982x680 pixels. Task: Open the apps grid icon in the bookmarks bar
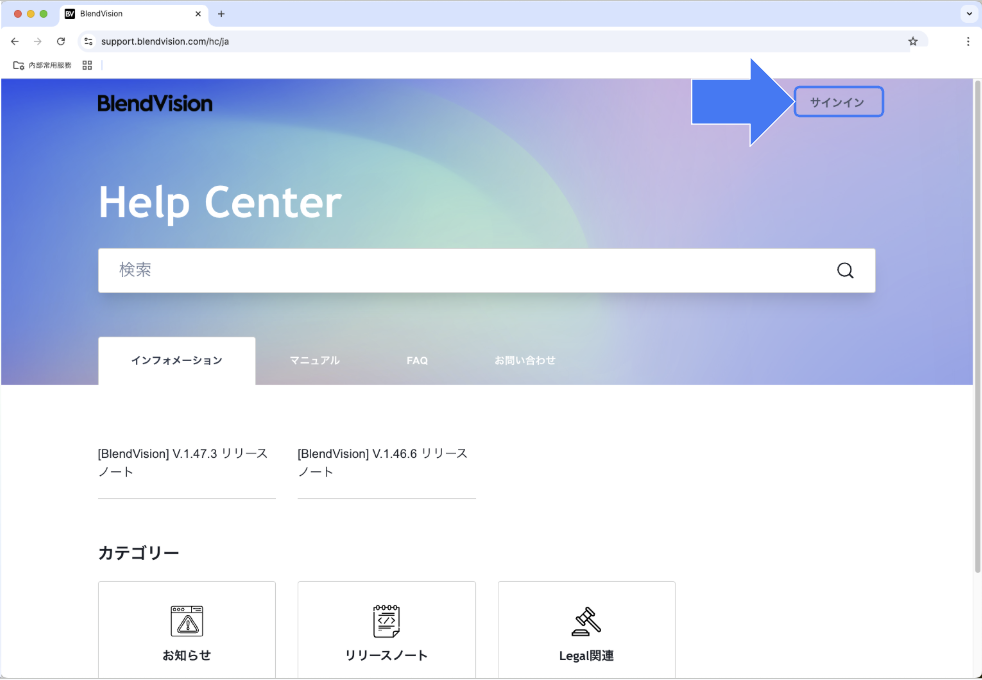(87, 65)
